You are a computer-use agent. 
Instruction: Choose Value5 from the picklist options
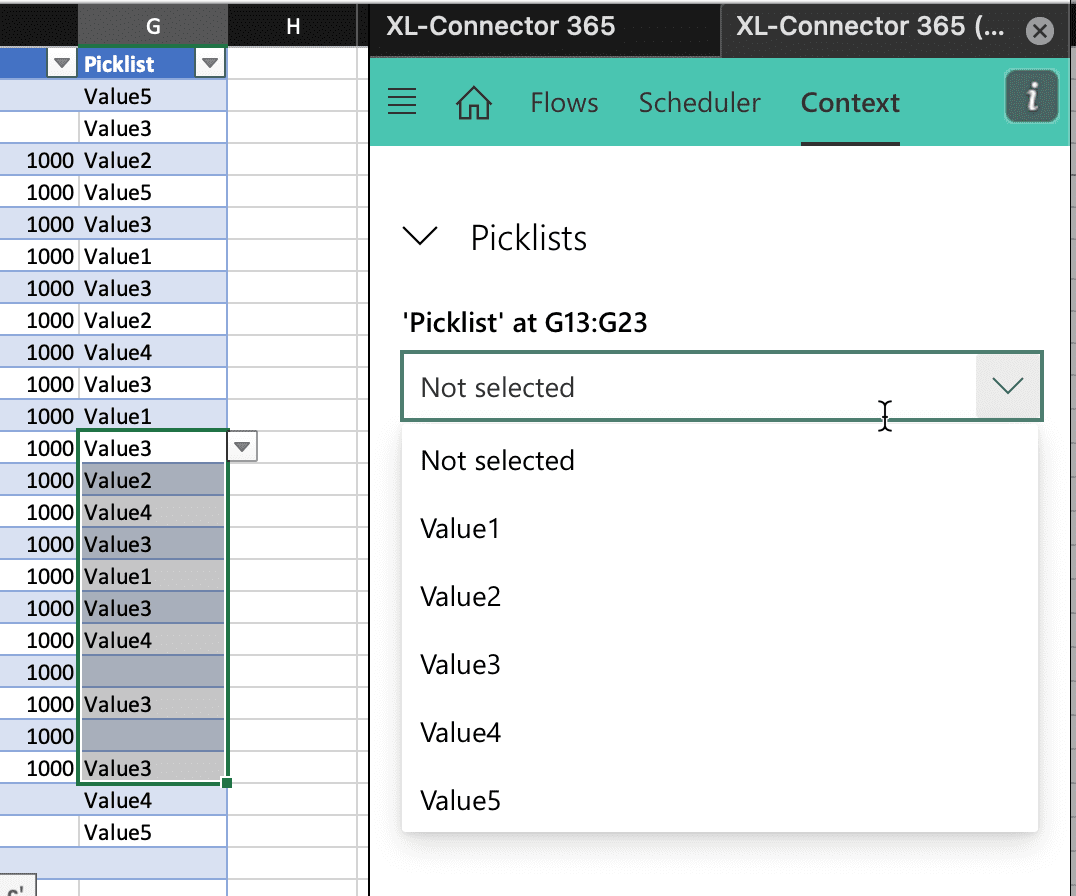pos(461,800)
